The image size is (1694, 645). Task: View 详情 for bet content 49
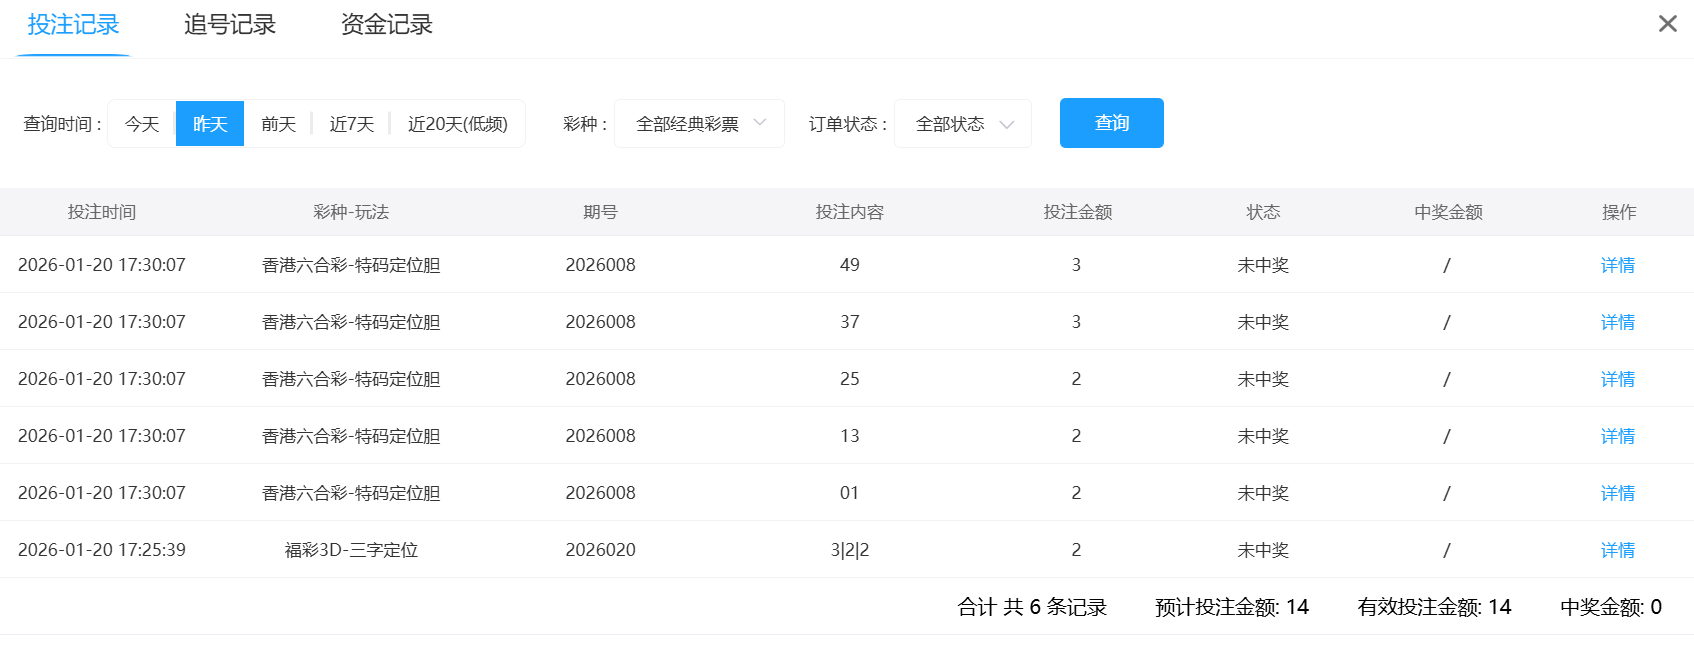tap(1617, 265)
